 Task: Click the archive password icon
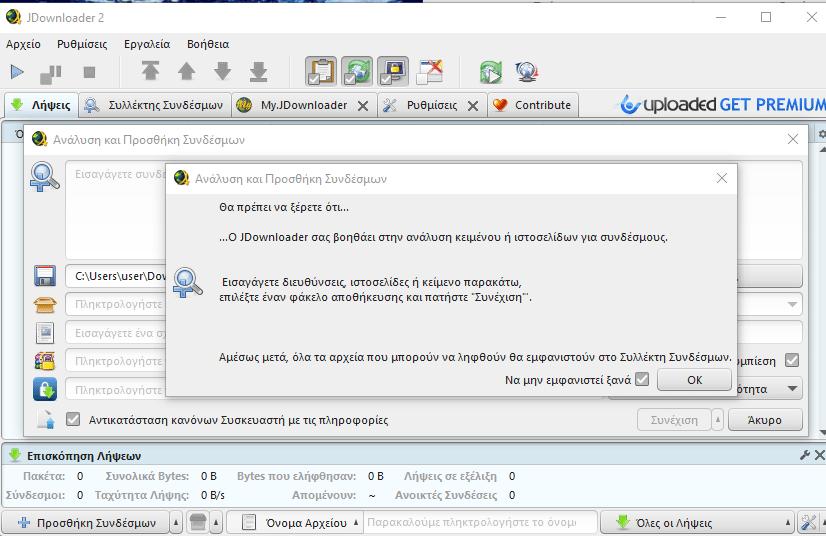coord(45,361)
